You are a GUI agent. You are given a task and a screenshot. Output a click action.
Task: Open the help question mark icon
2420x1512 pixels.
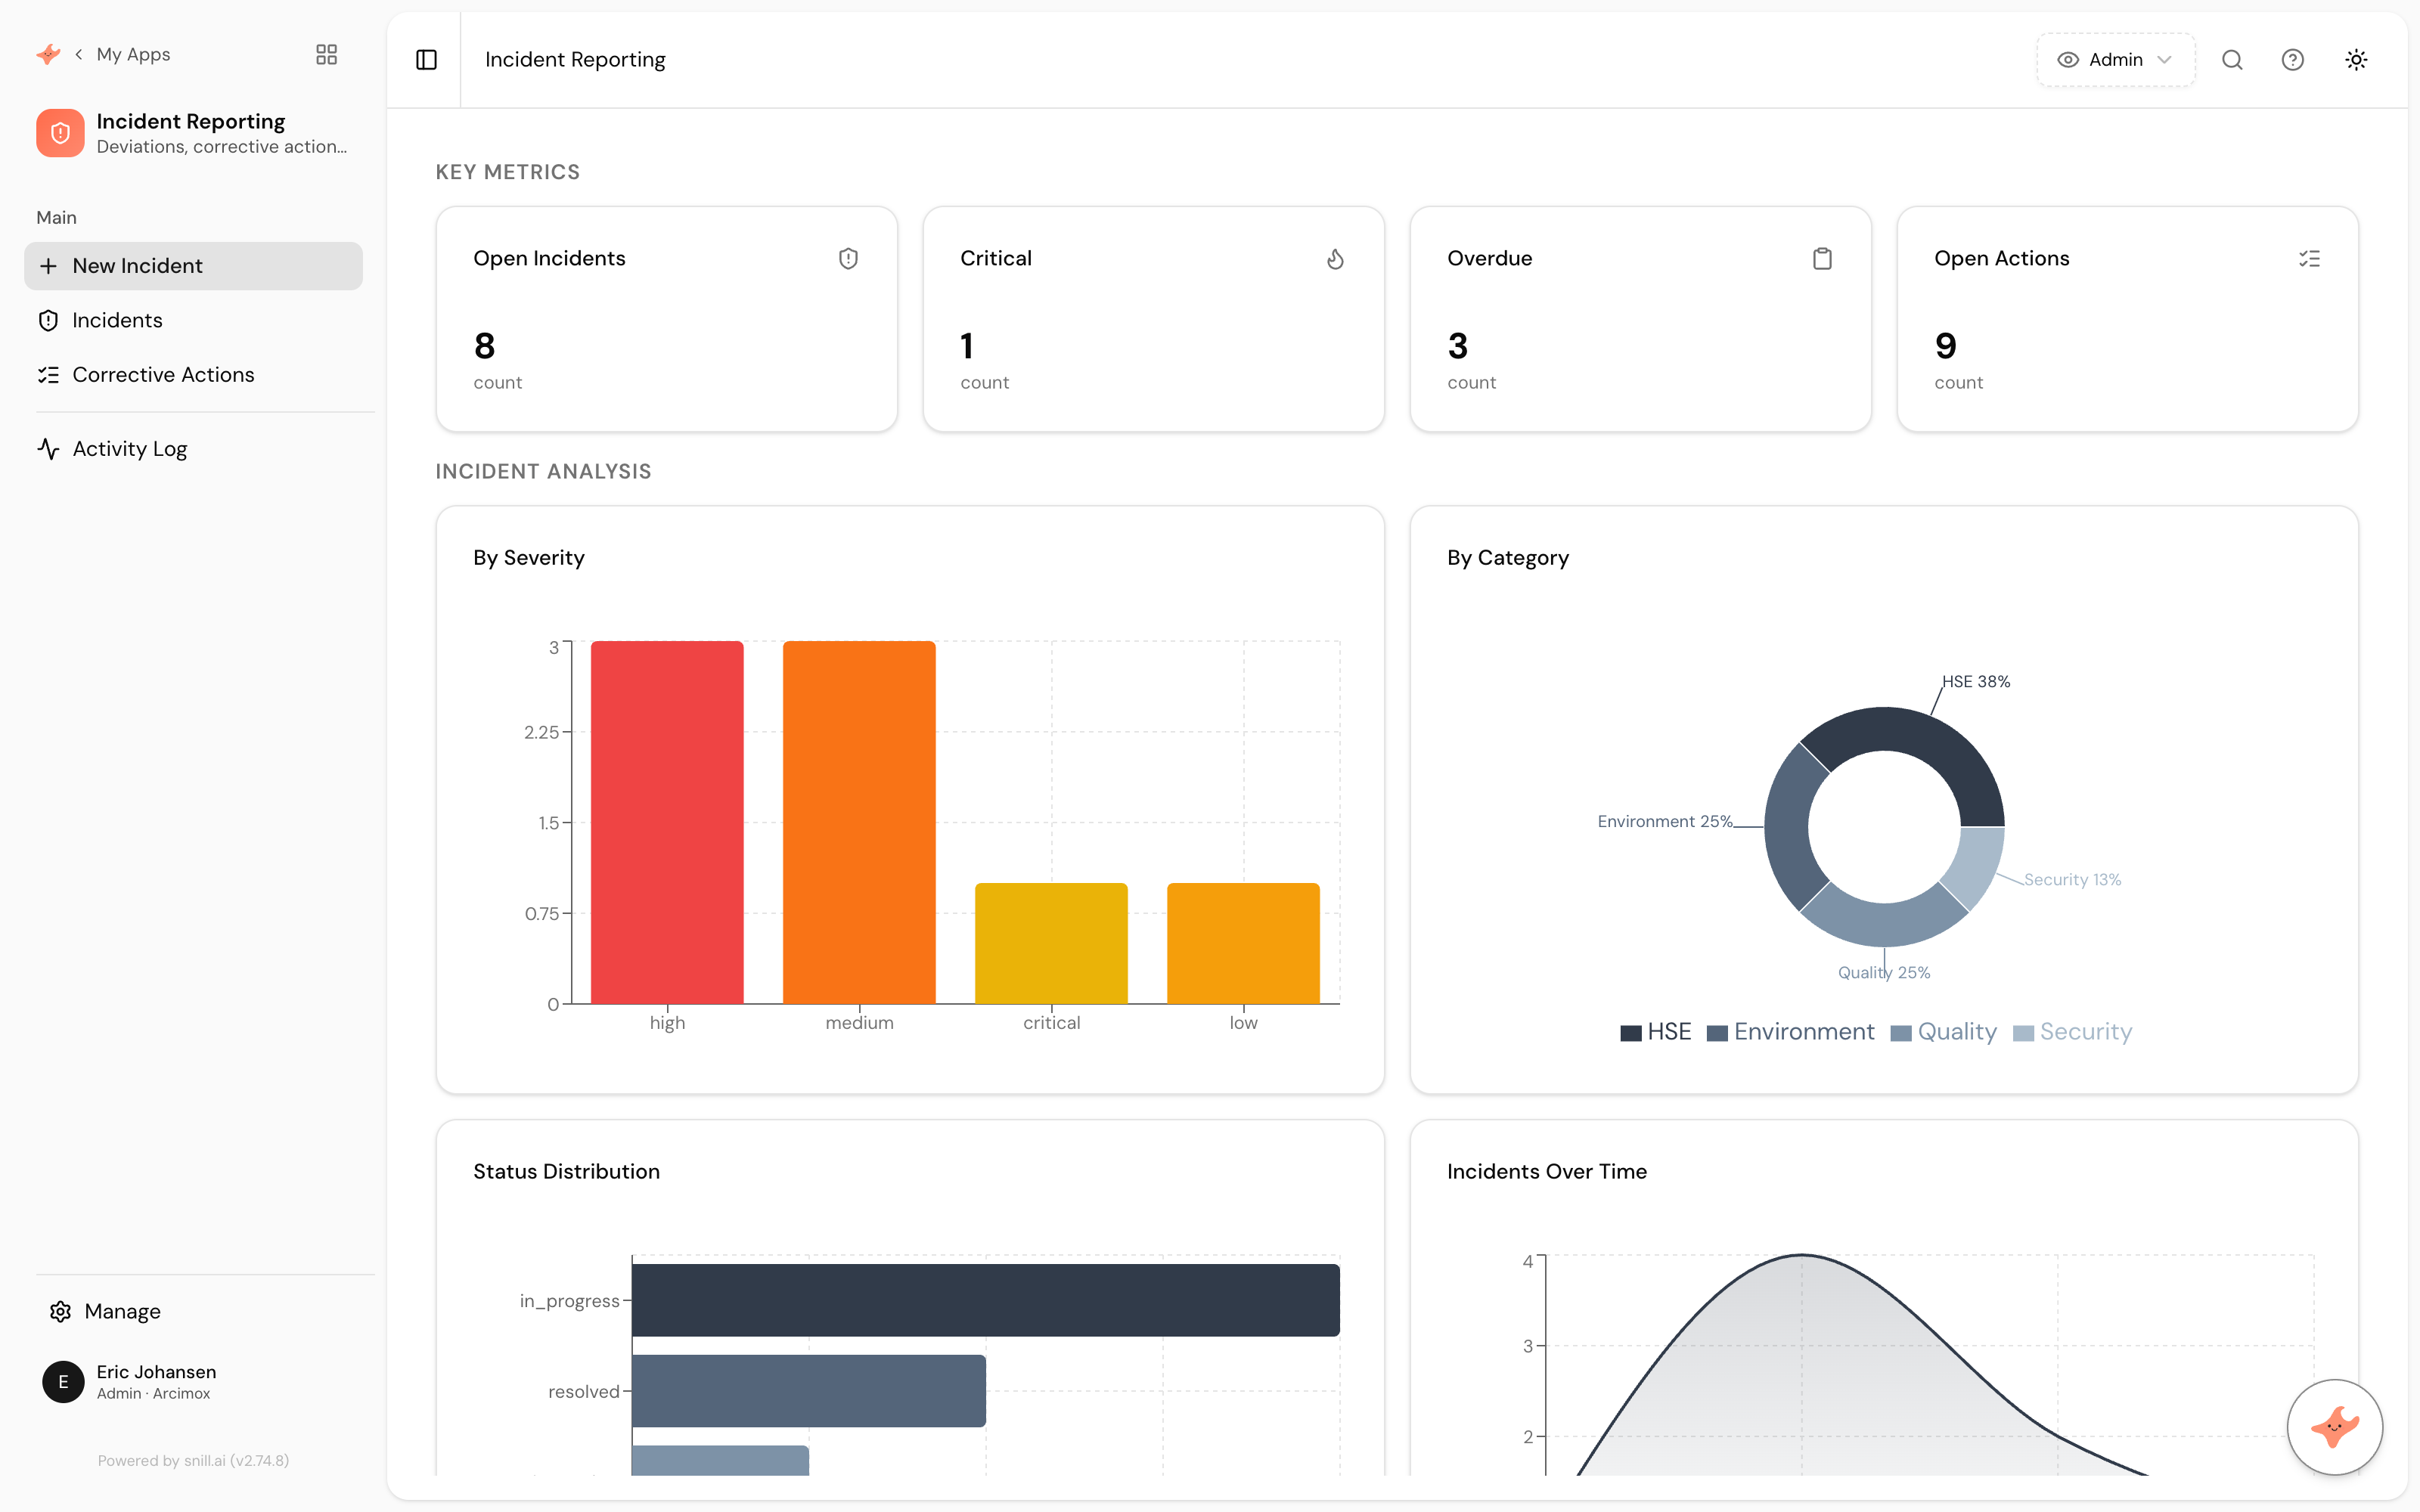[x=2293, y=60]
